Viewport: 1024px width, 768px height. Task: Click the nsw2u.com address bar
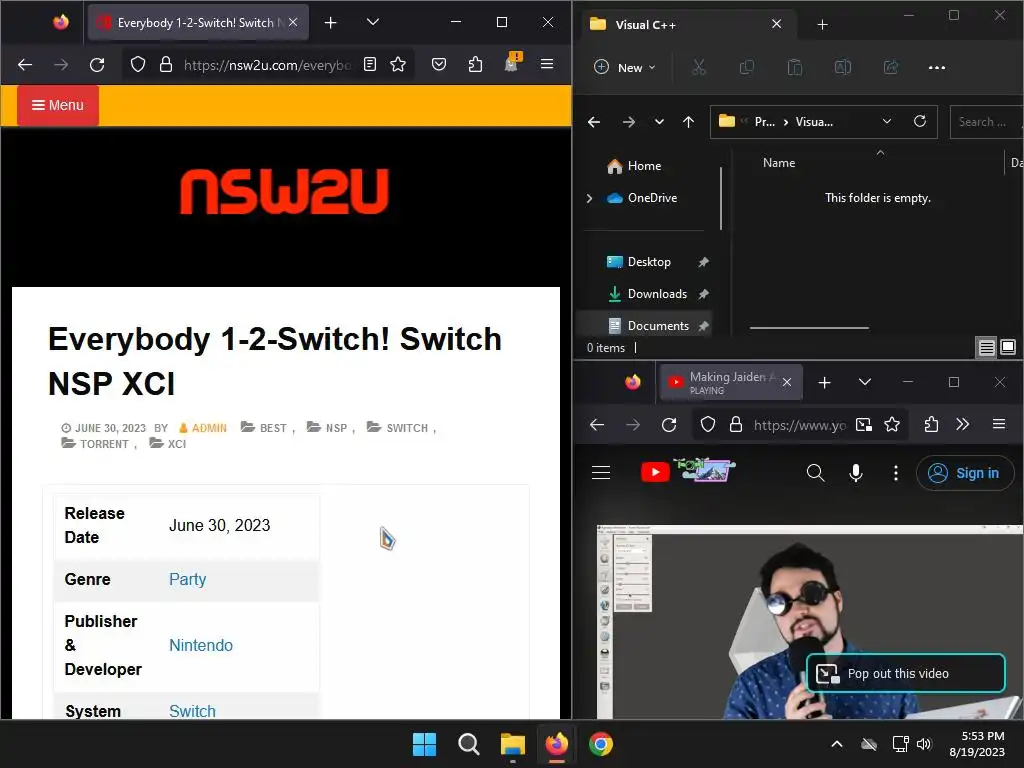click(x=267, y=65)
